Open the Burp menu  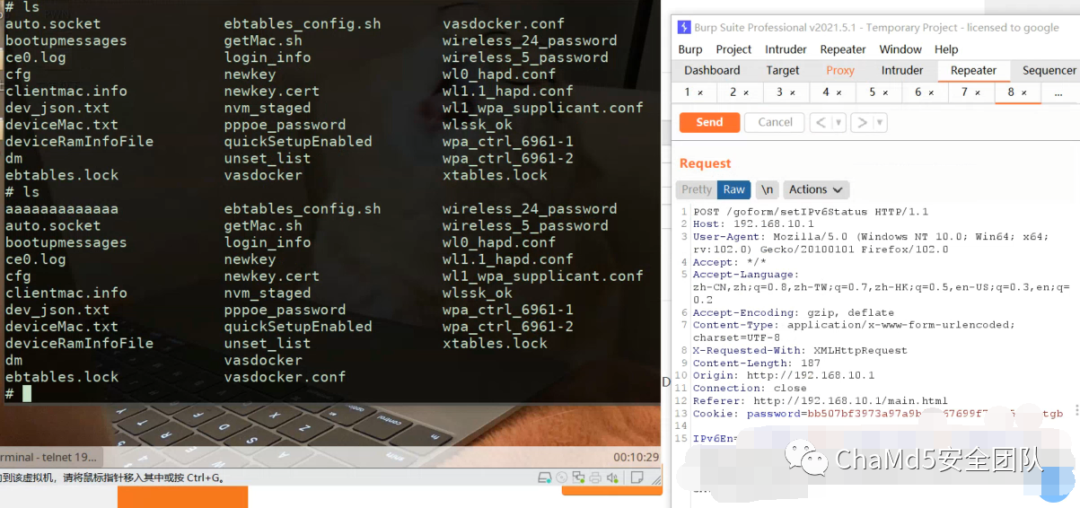[x=690, y=50]
